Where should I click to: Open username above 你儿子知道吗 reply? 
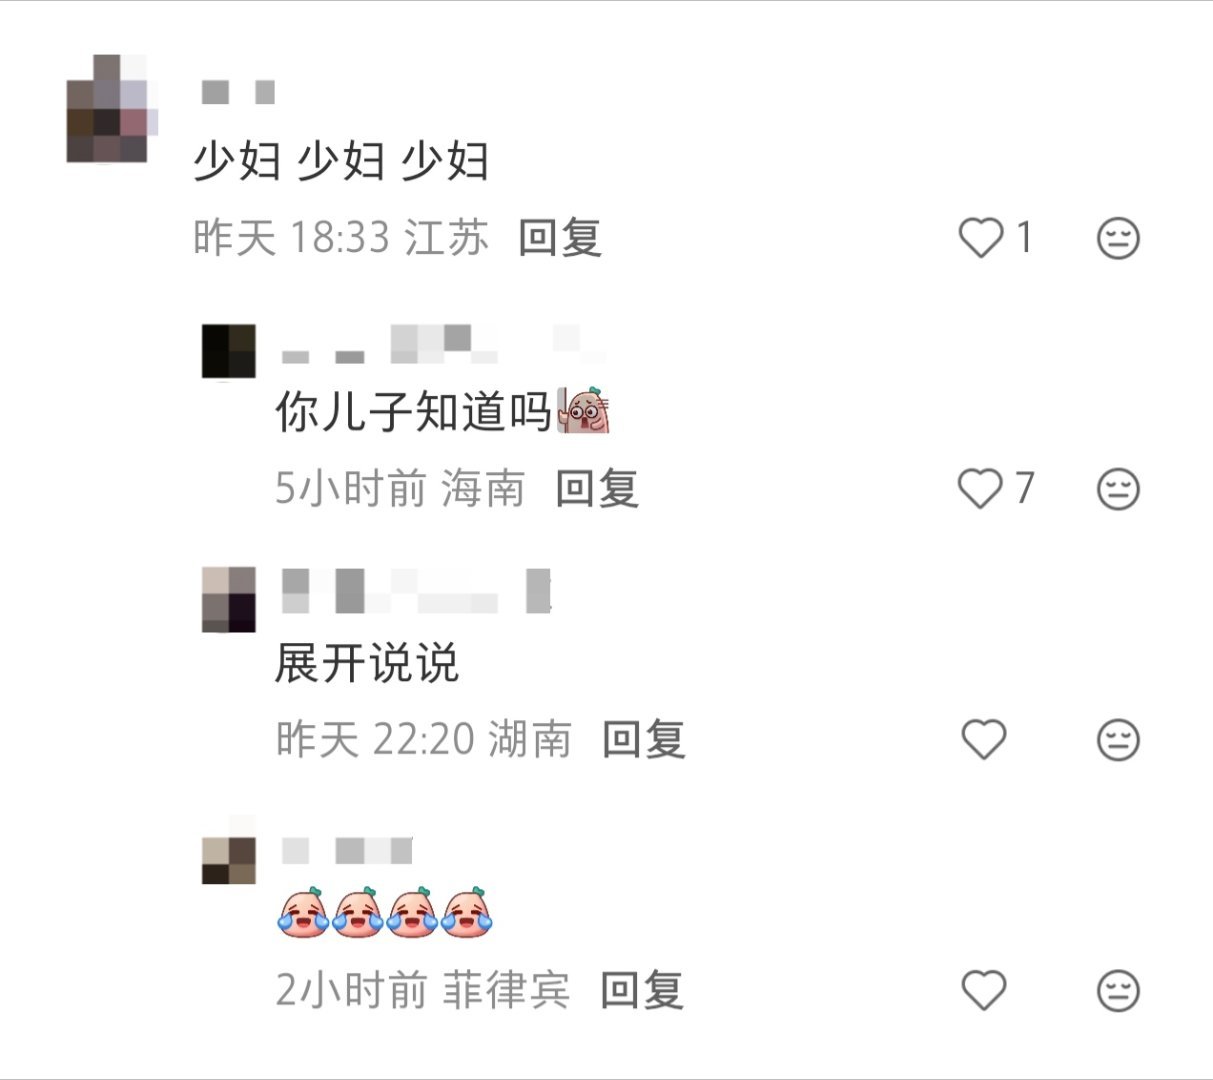coord(443,344)
